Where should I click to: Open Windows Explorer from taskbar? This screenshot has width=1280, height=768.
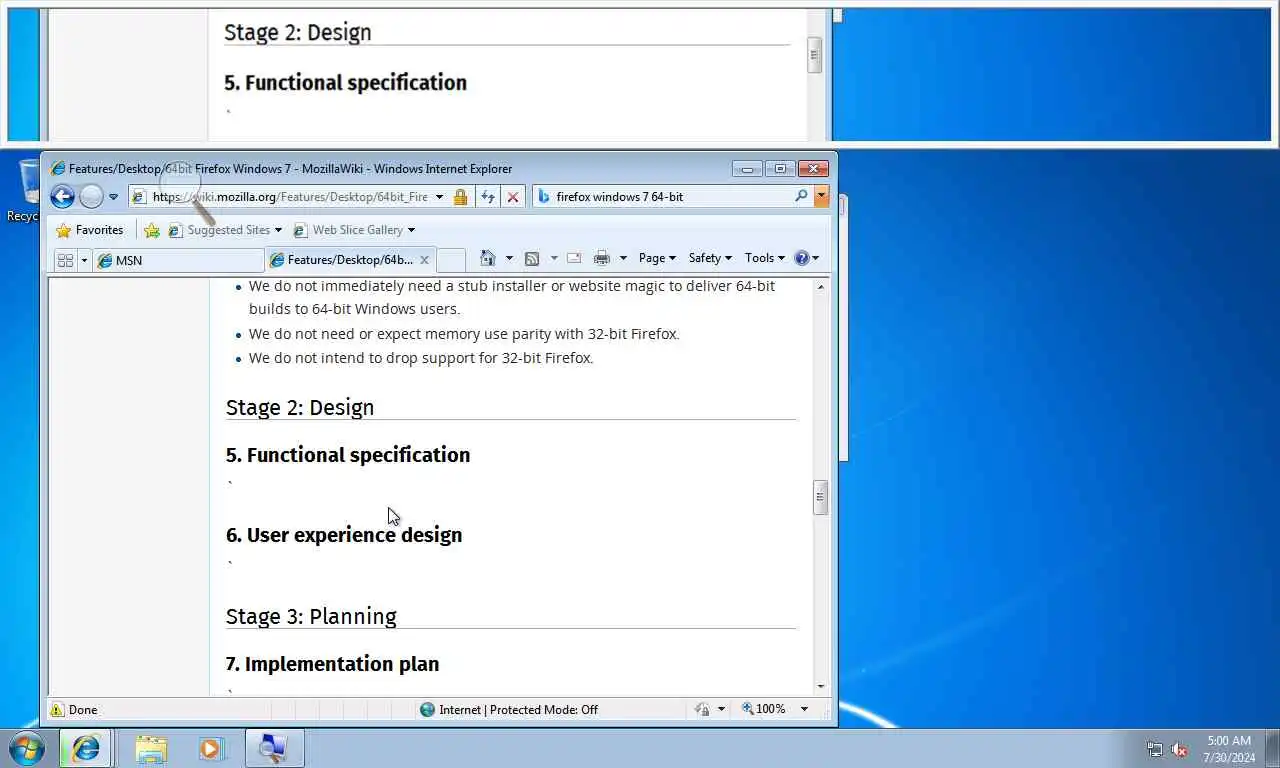[x=151, y=748]
